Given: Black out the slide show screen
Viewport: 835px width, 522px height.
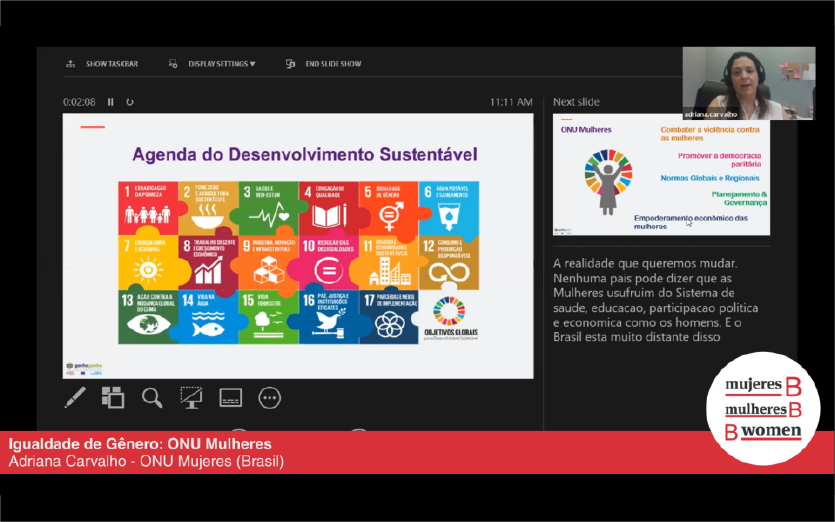Looking at the screenshot, I should 191,397.
